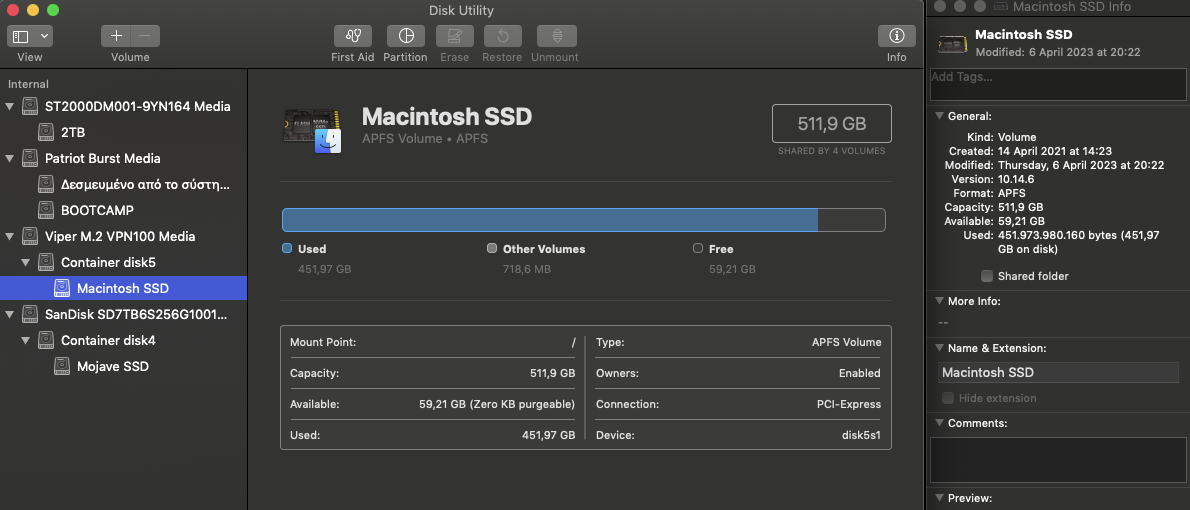The image size is (1190, 510).
Task: Click the Version 10.14.6 value in Info
Action: click(1015, 179)
